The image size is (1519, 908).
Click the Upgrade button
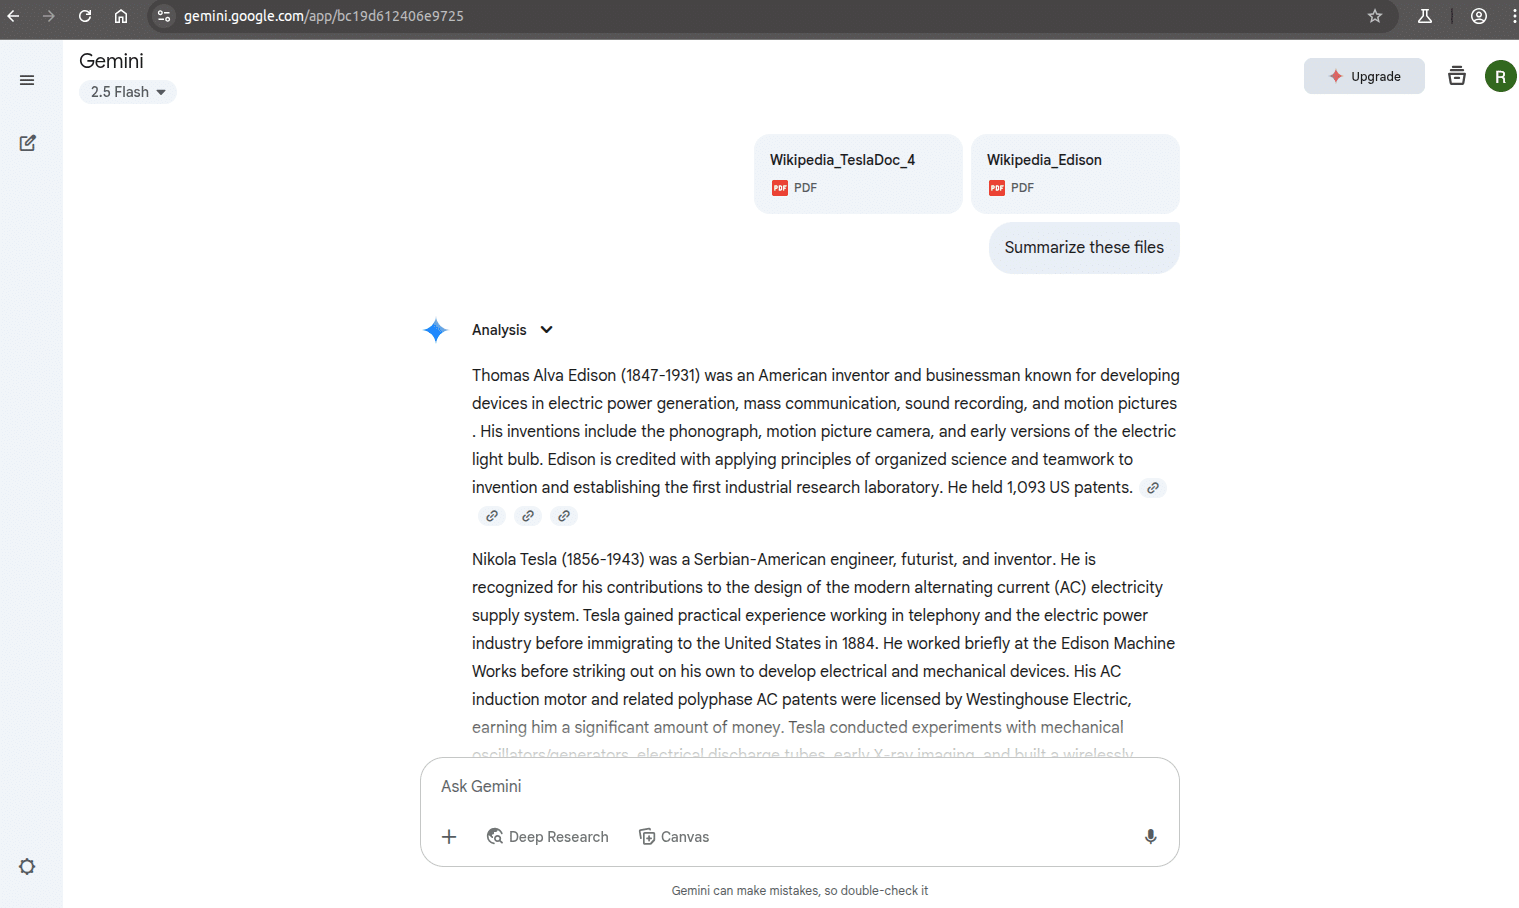point(1364,76)
